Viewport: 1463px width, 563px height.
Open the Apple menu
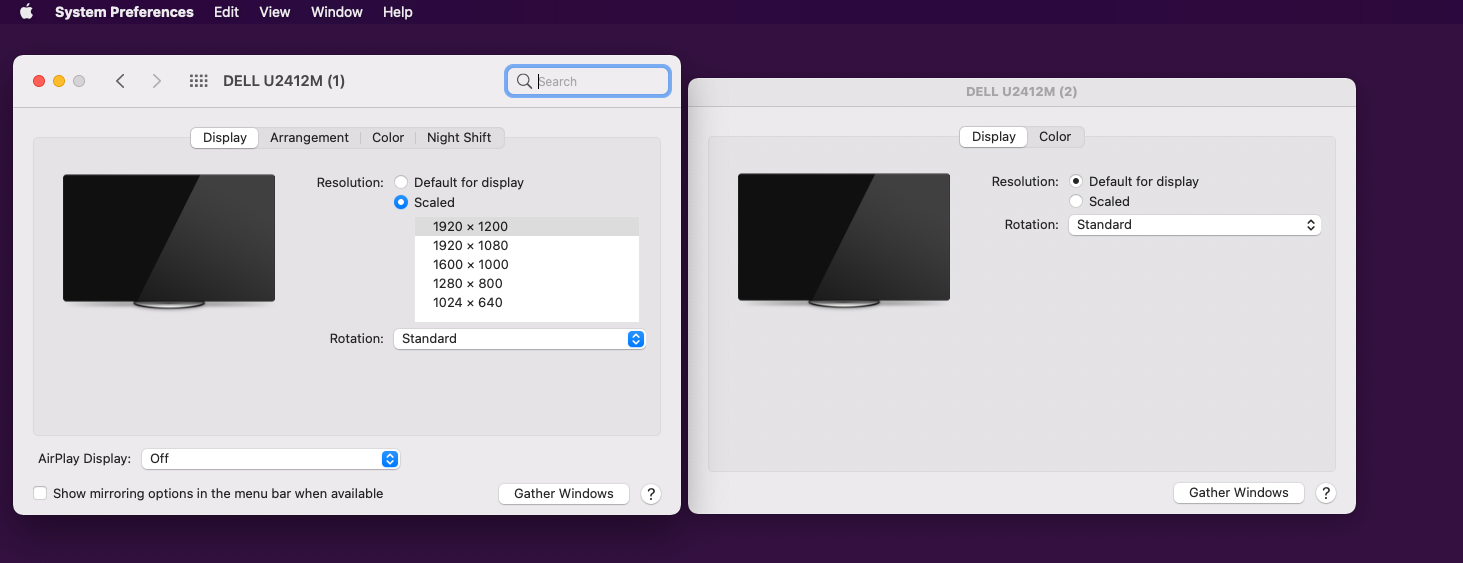pyautogui.click(x=27, y=12)
